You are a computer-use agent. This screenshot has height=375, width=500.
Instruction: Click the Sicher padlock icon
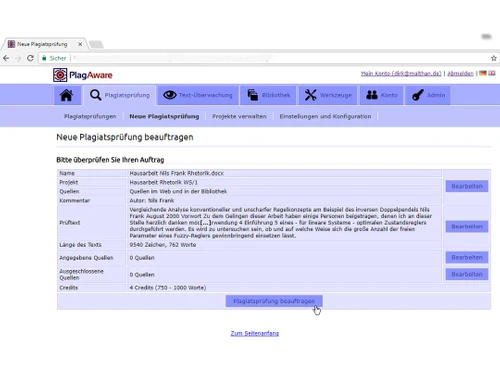point(44,58)
